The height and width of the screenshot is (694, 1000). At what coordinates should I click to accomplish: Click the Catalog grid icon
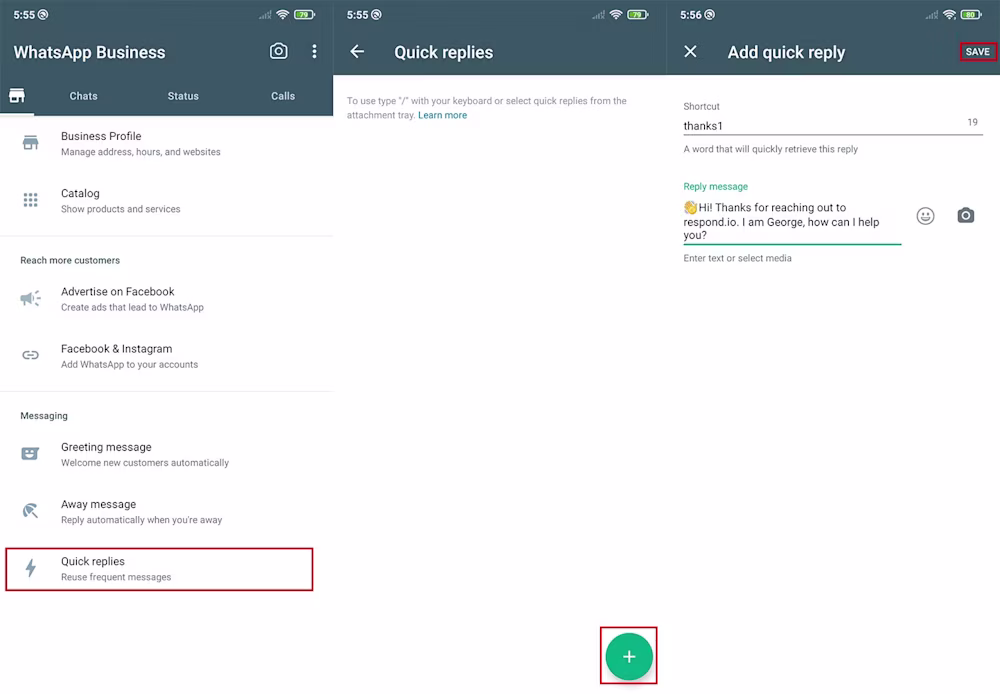(30, 200)
